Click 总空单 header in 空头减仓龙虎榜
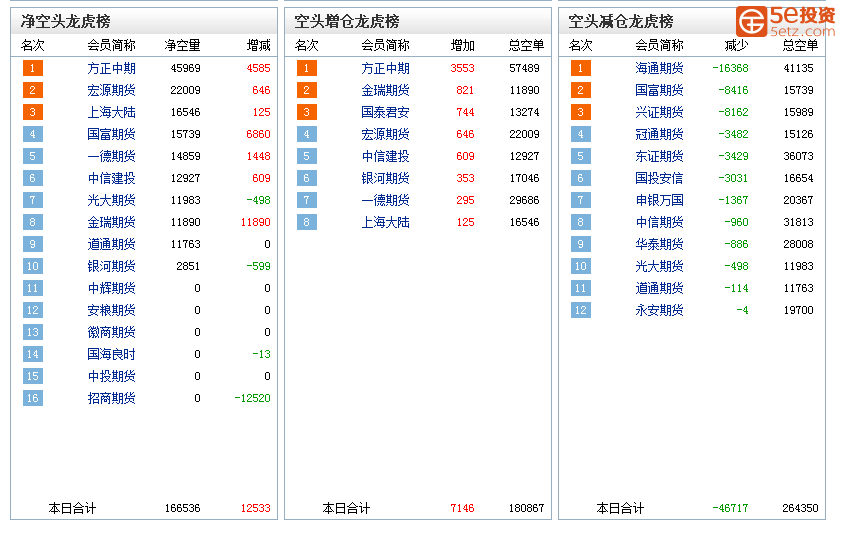 click(x=801, y=46)
